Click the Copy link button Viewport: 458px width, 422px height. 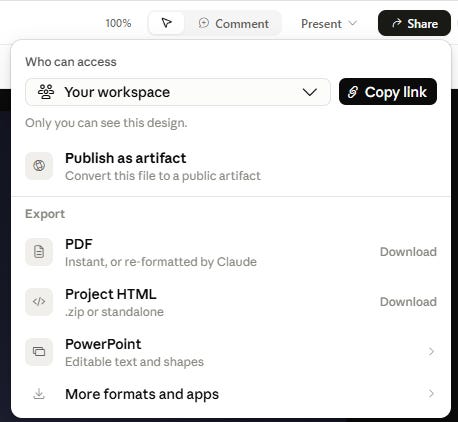388,92
